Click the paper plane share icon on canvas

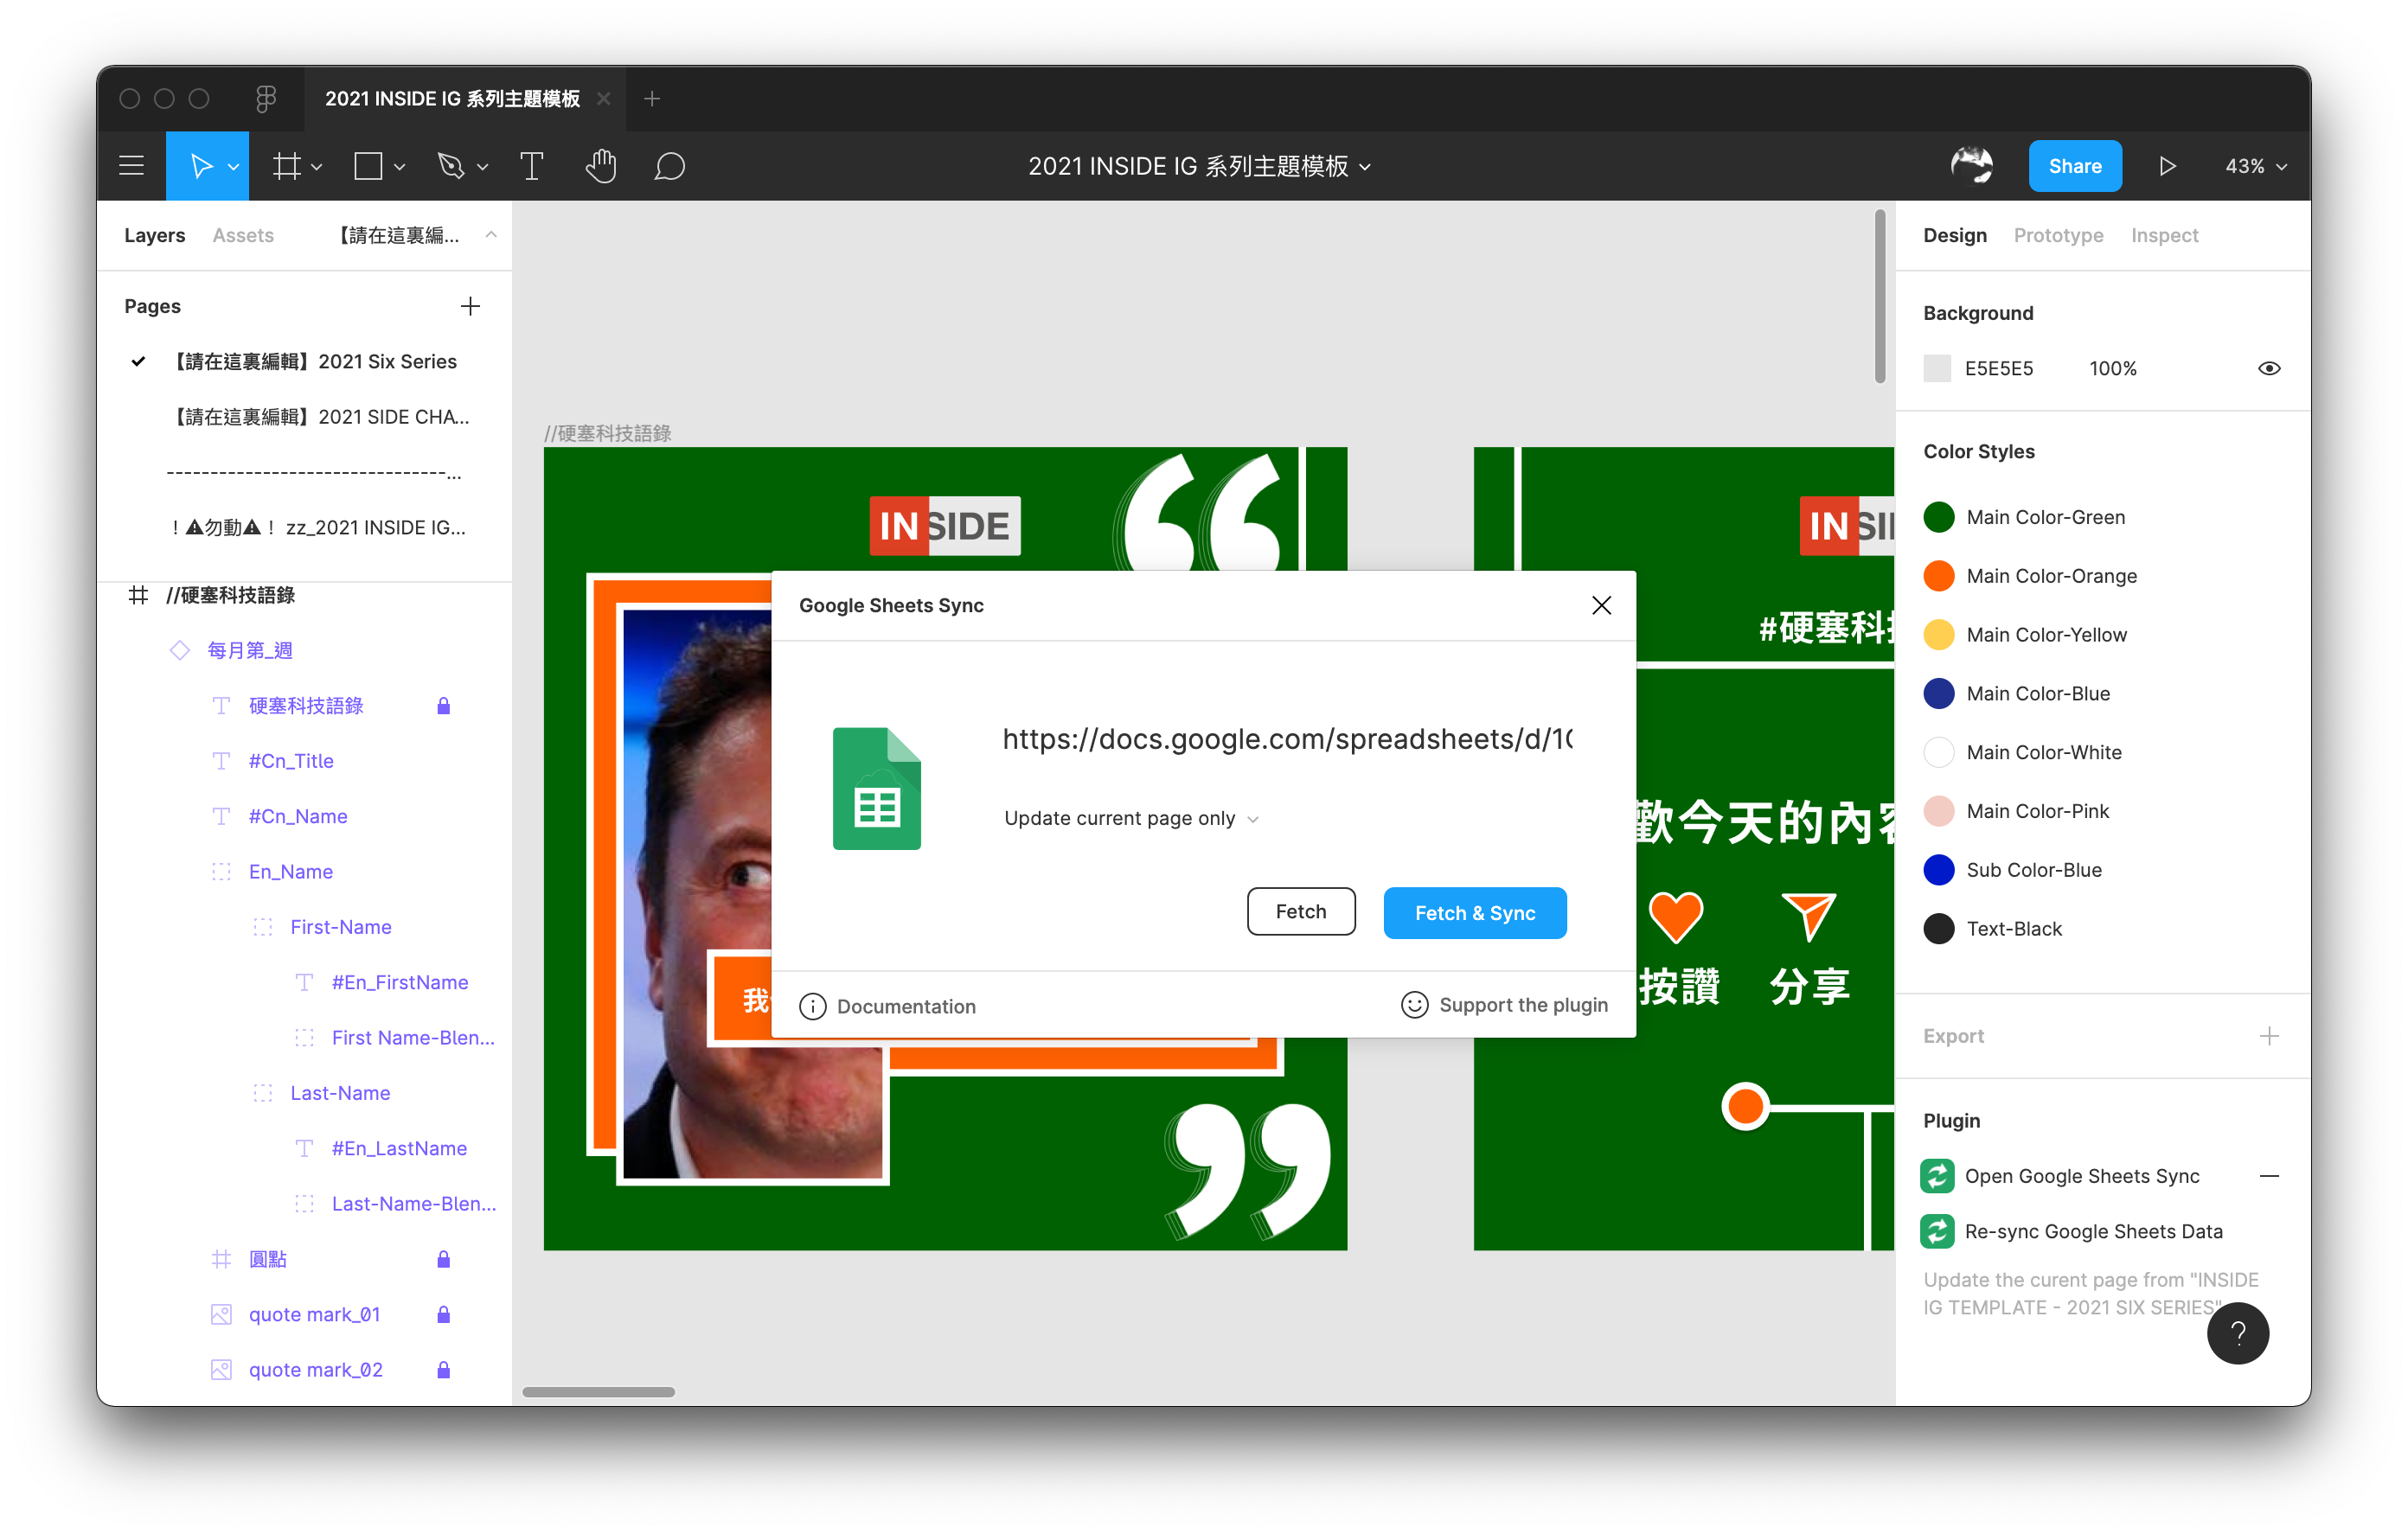[1808, 916]
